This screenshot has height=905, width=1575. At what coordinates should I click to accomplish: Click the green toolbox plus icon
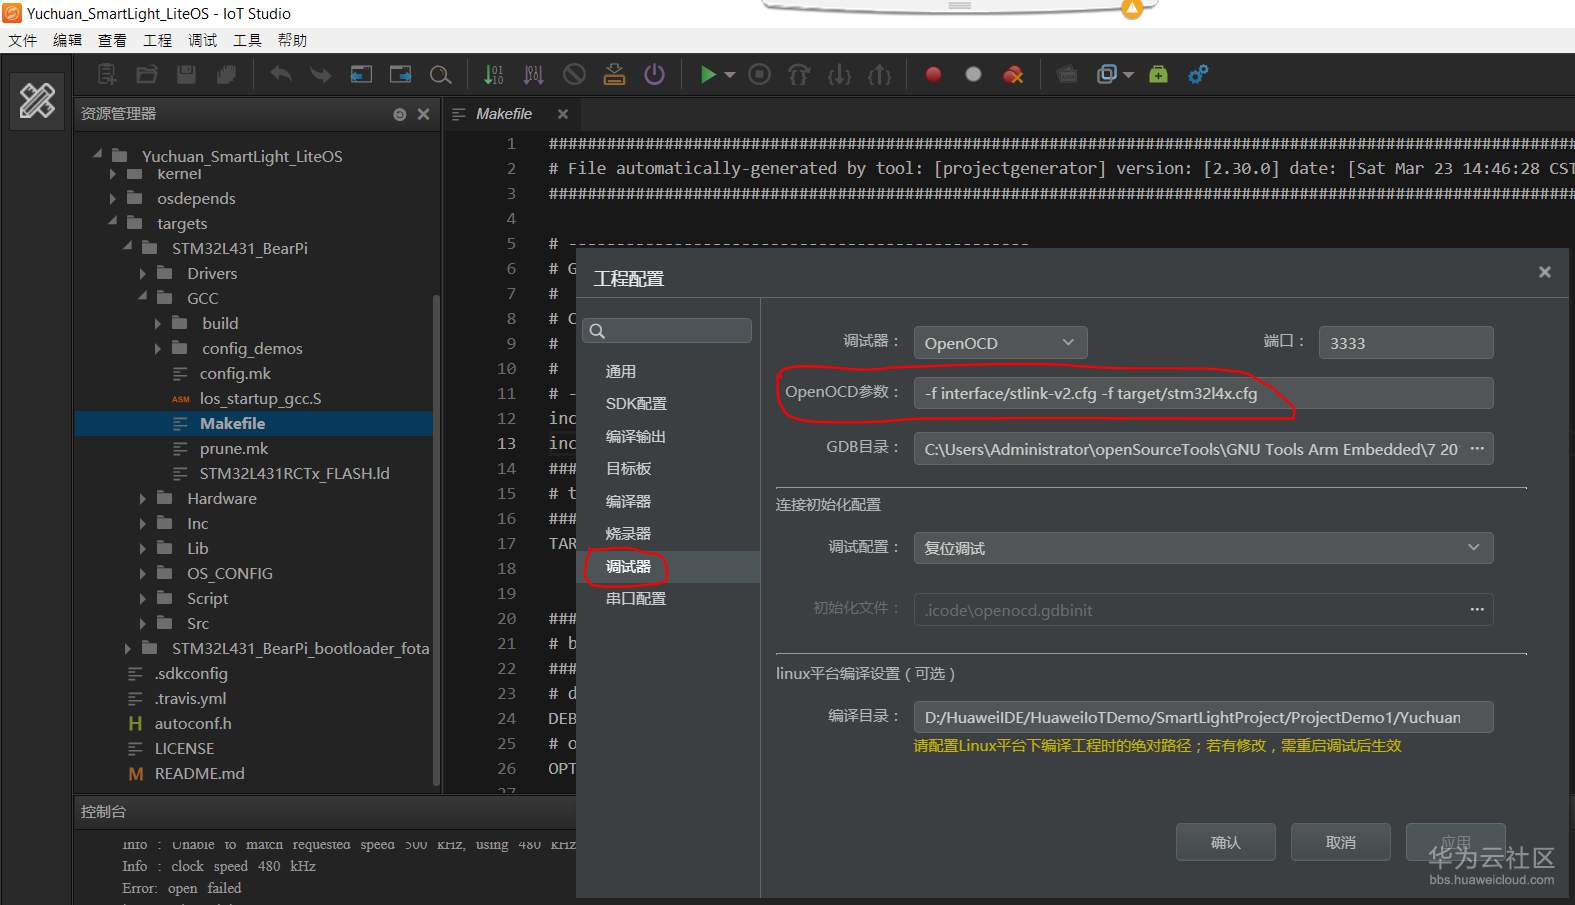(1158, 74)
